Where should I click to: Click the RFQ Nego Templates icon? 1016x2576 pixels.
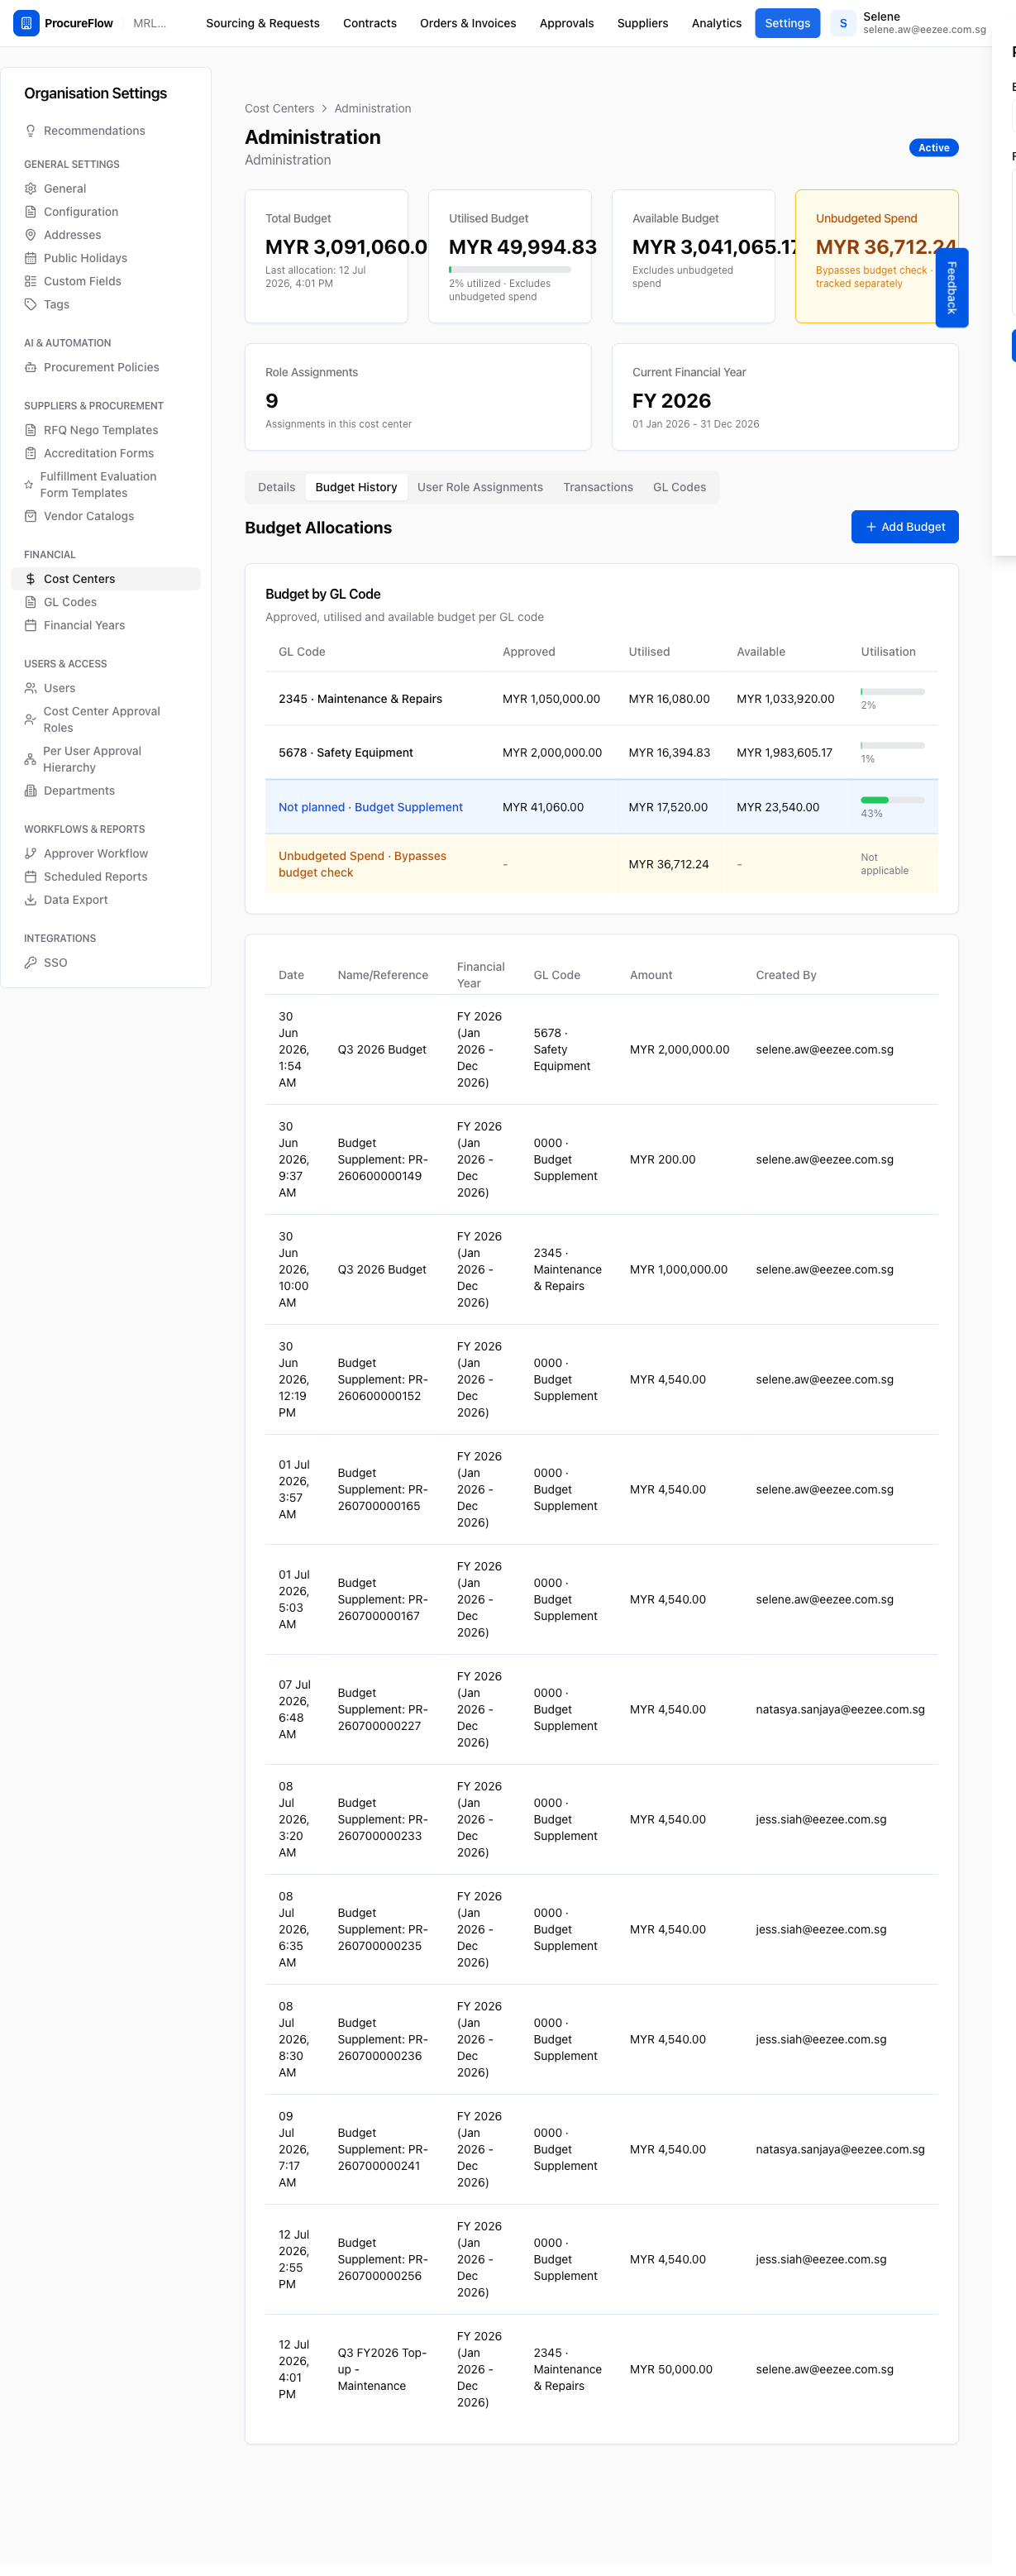pyautogui.click(x=31, y=430)
